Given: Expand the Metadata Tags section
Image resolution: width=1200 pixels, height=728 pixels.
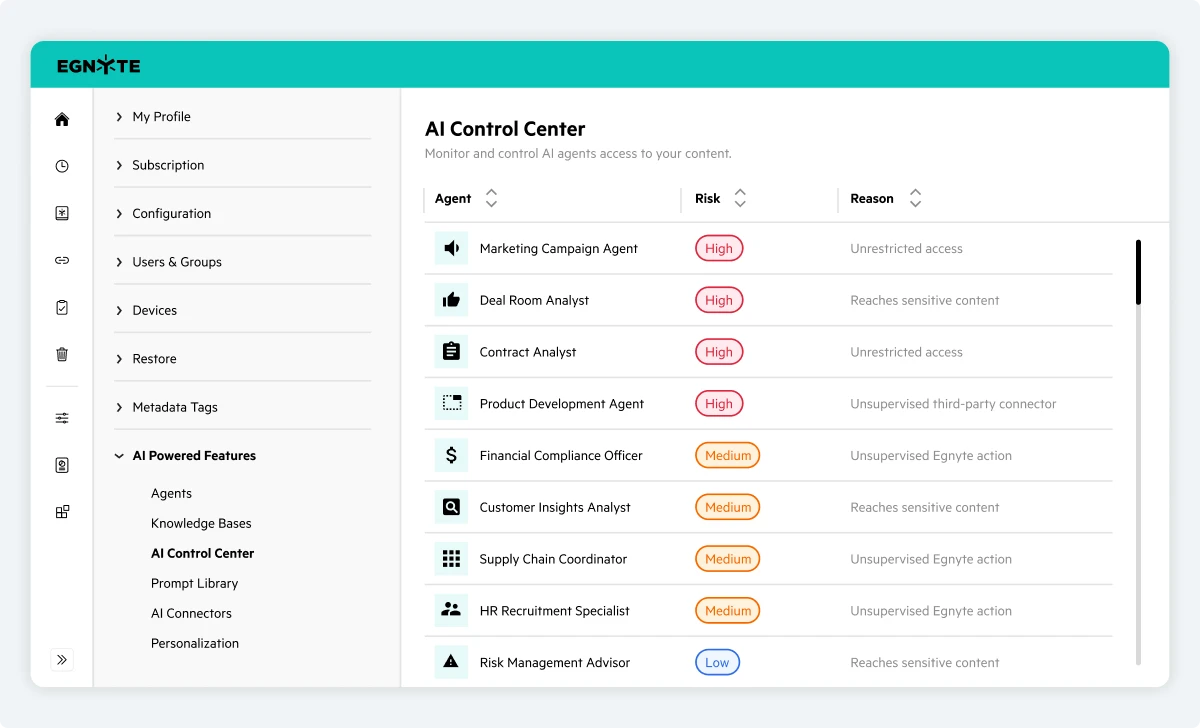Looking at the screenshot, I should tap(244, 407).
